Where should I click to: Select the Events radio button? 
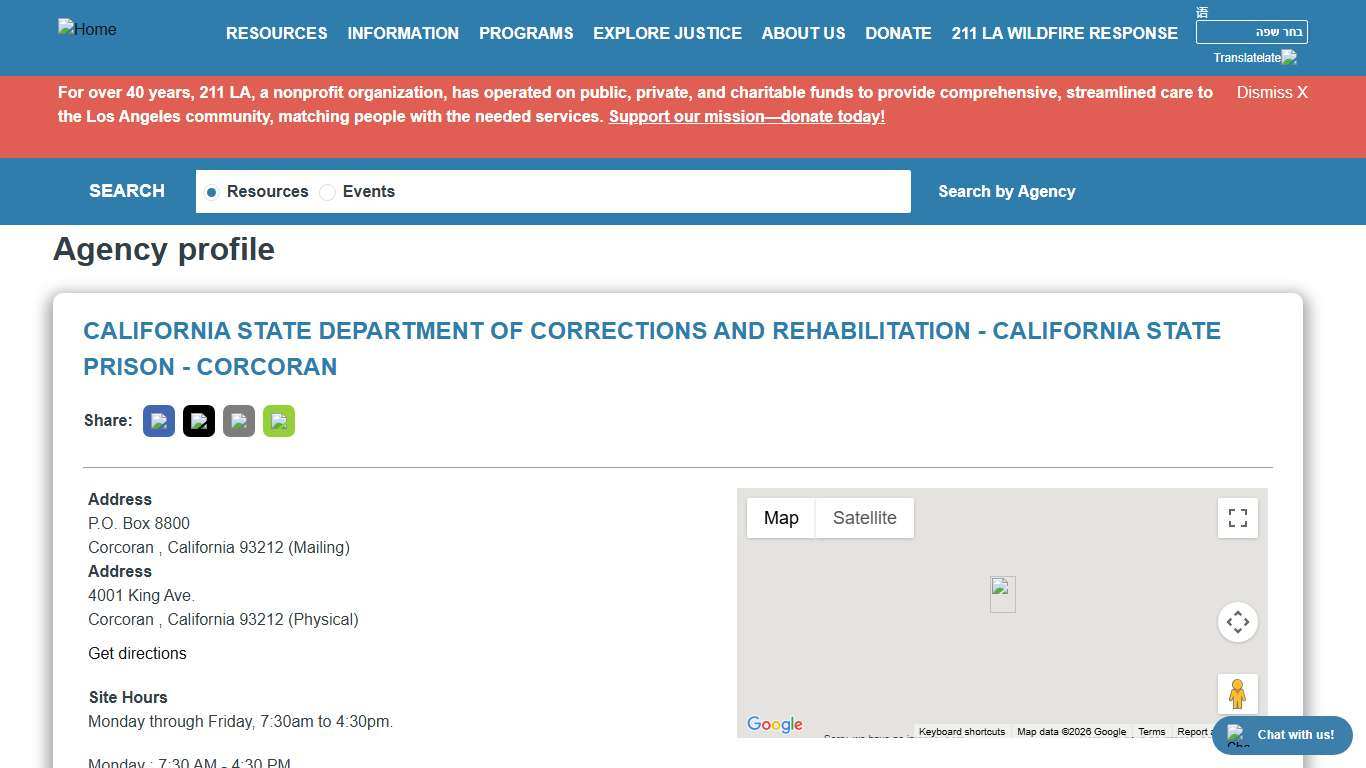pyautogui.click(x=327, y=192)
